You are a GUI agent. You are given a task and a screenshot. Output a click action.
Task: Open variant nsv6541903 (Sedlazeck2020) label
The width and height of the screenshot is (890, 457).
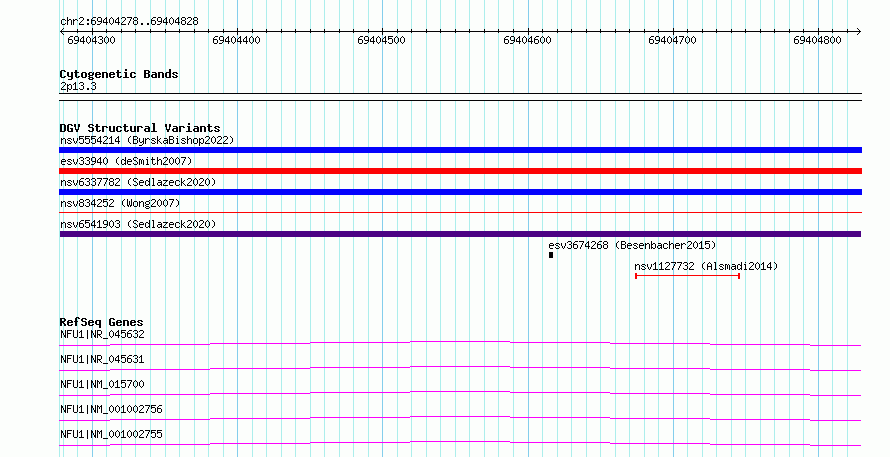[138, 224]
